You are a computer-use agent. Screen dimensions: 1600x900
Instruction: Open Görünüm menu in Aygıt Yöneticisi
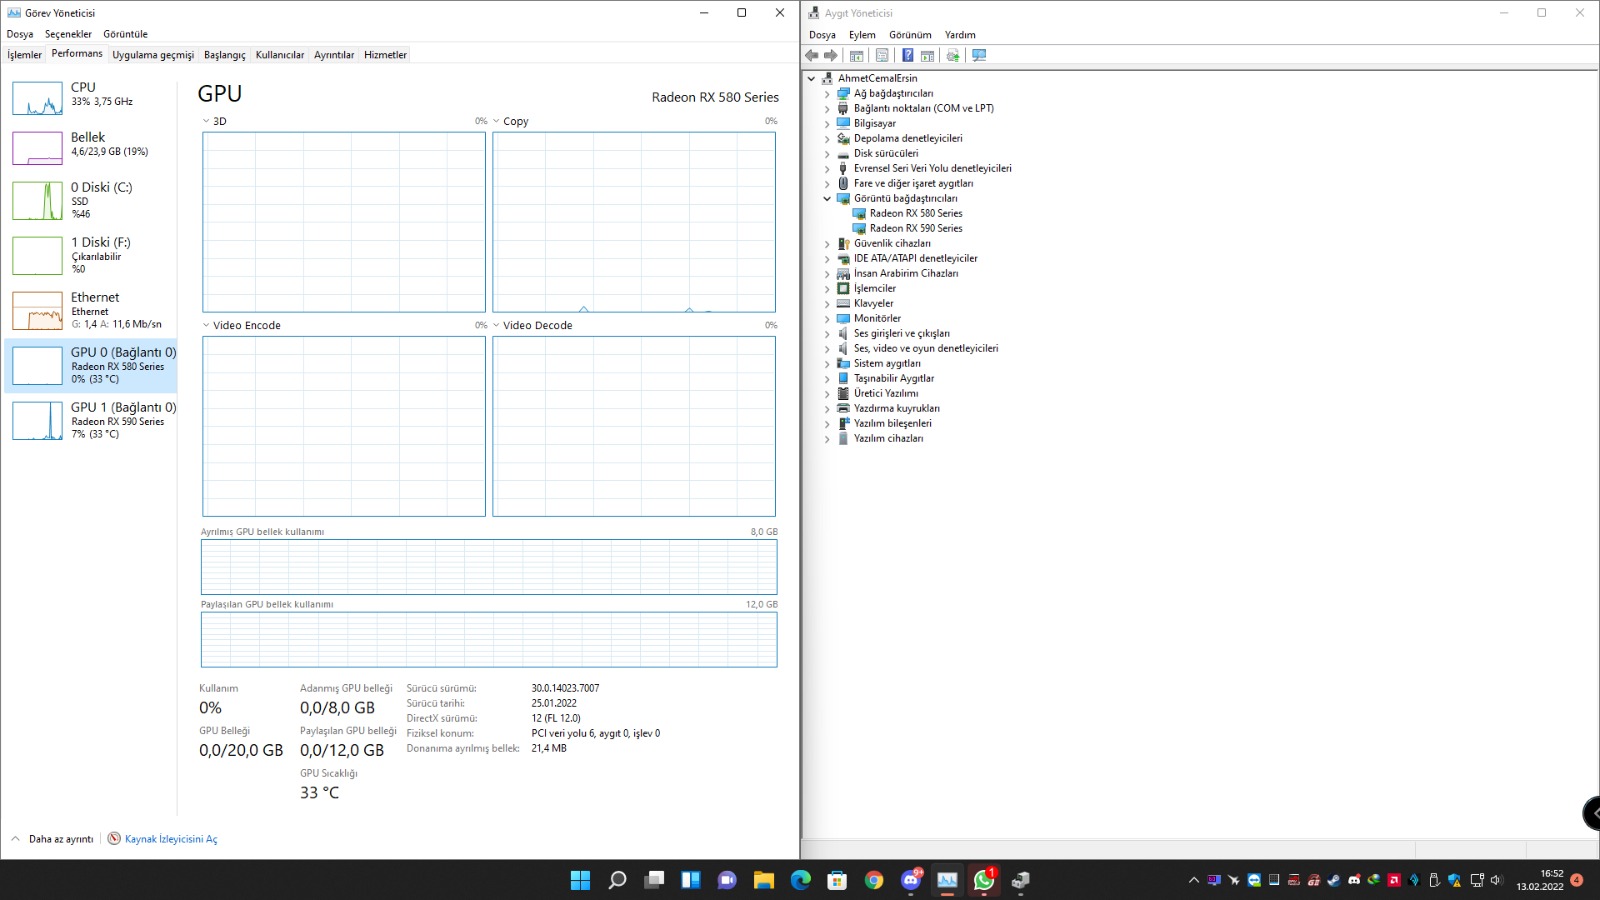[x=910, y=35]
